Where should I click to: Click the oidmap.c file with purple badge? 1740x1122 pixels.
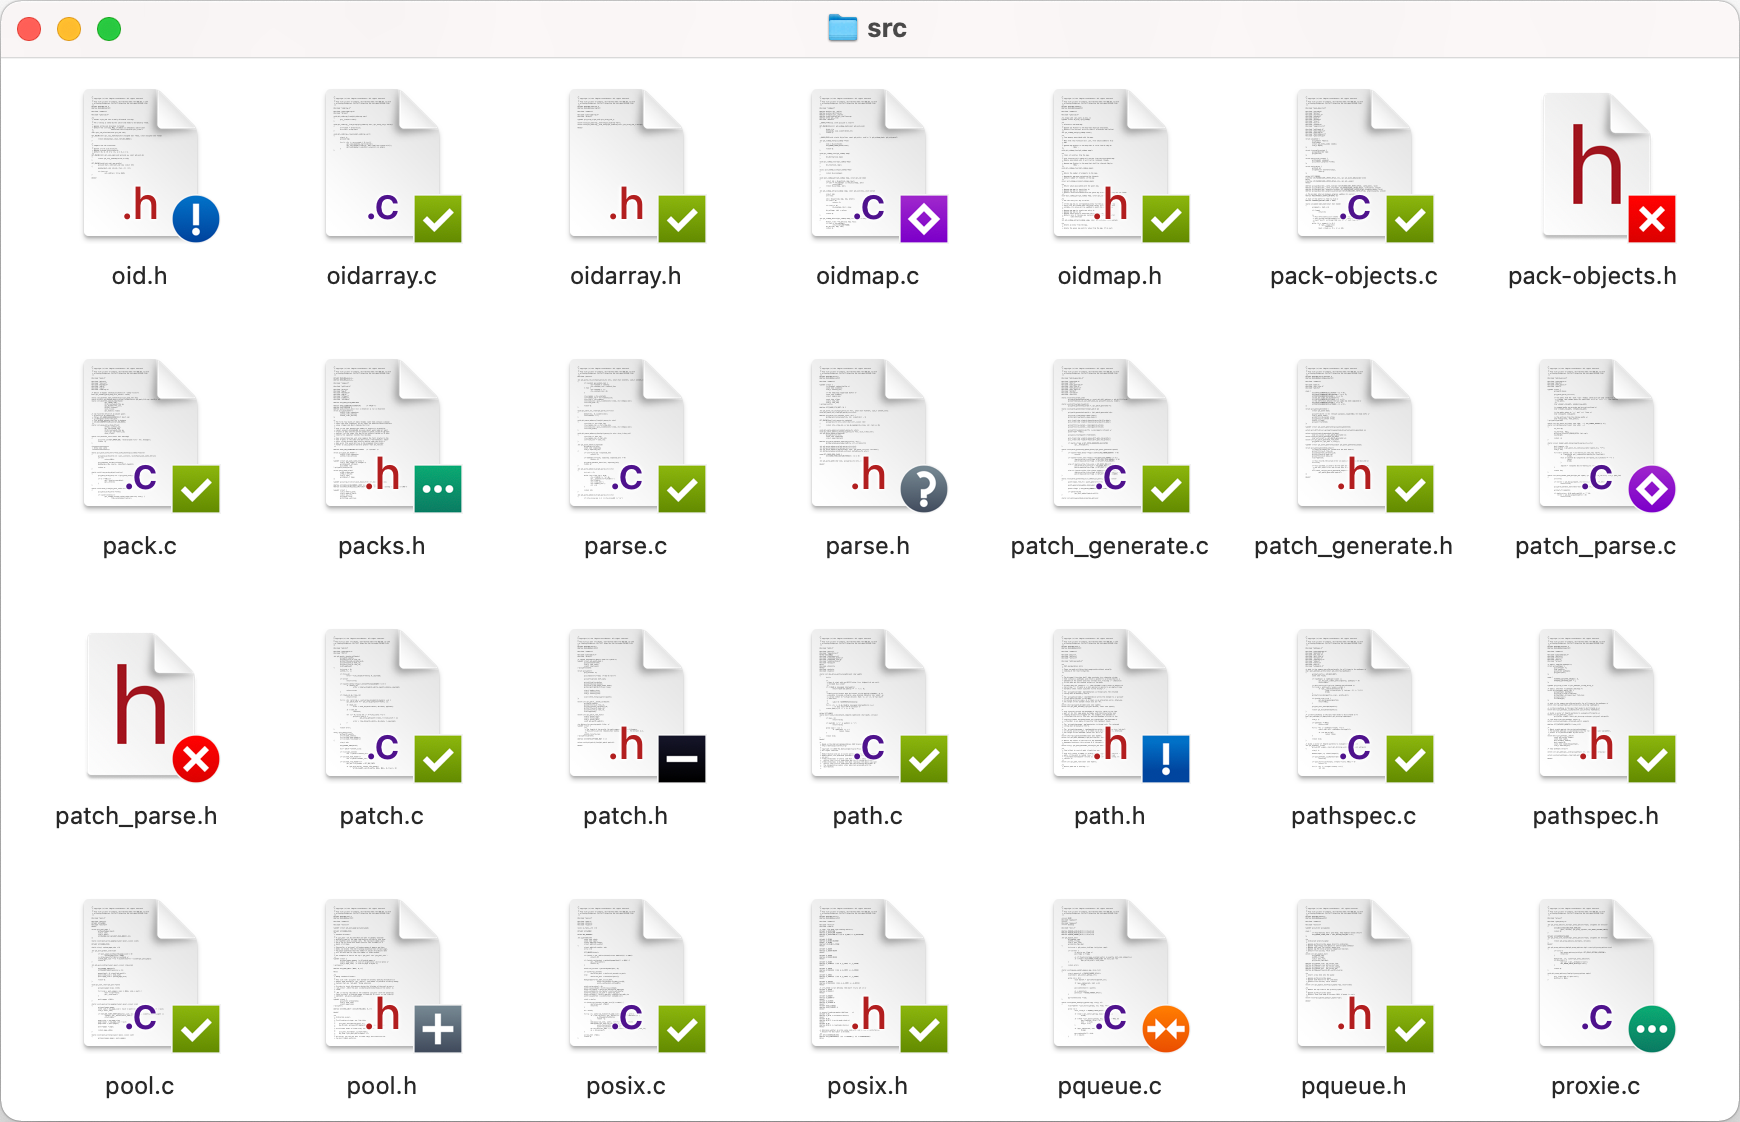click(x=868, y=166)
